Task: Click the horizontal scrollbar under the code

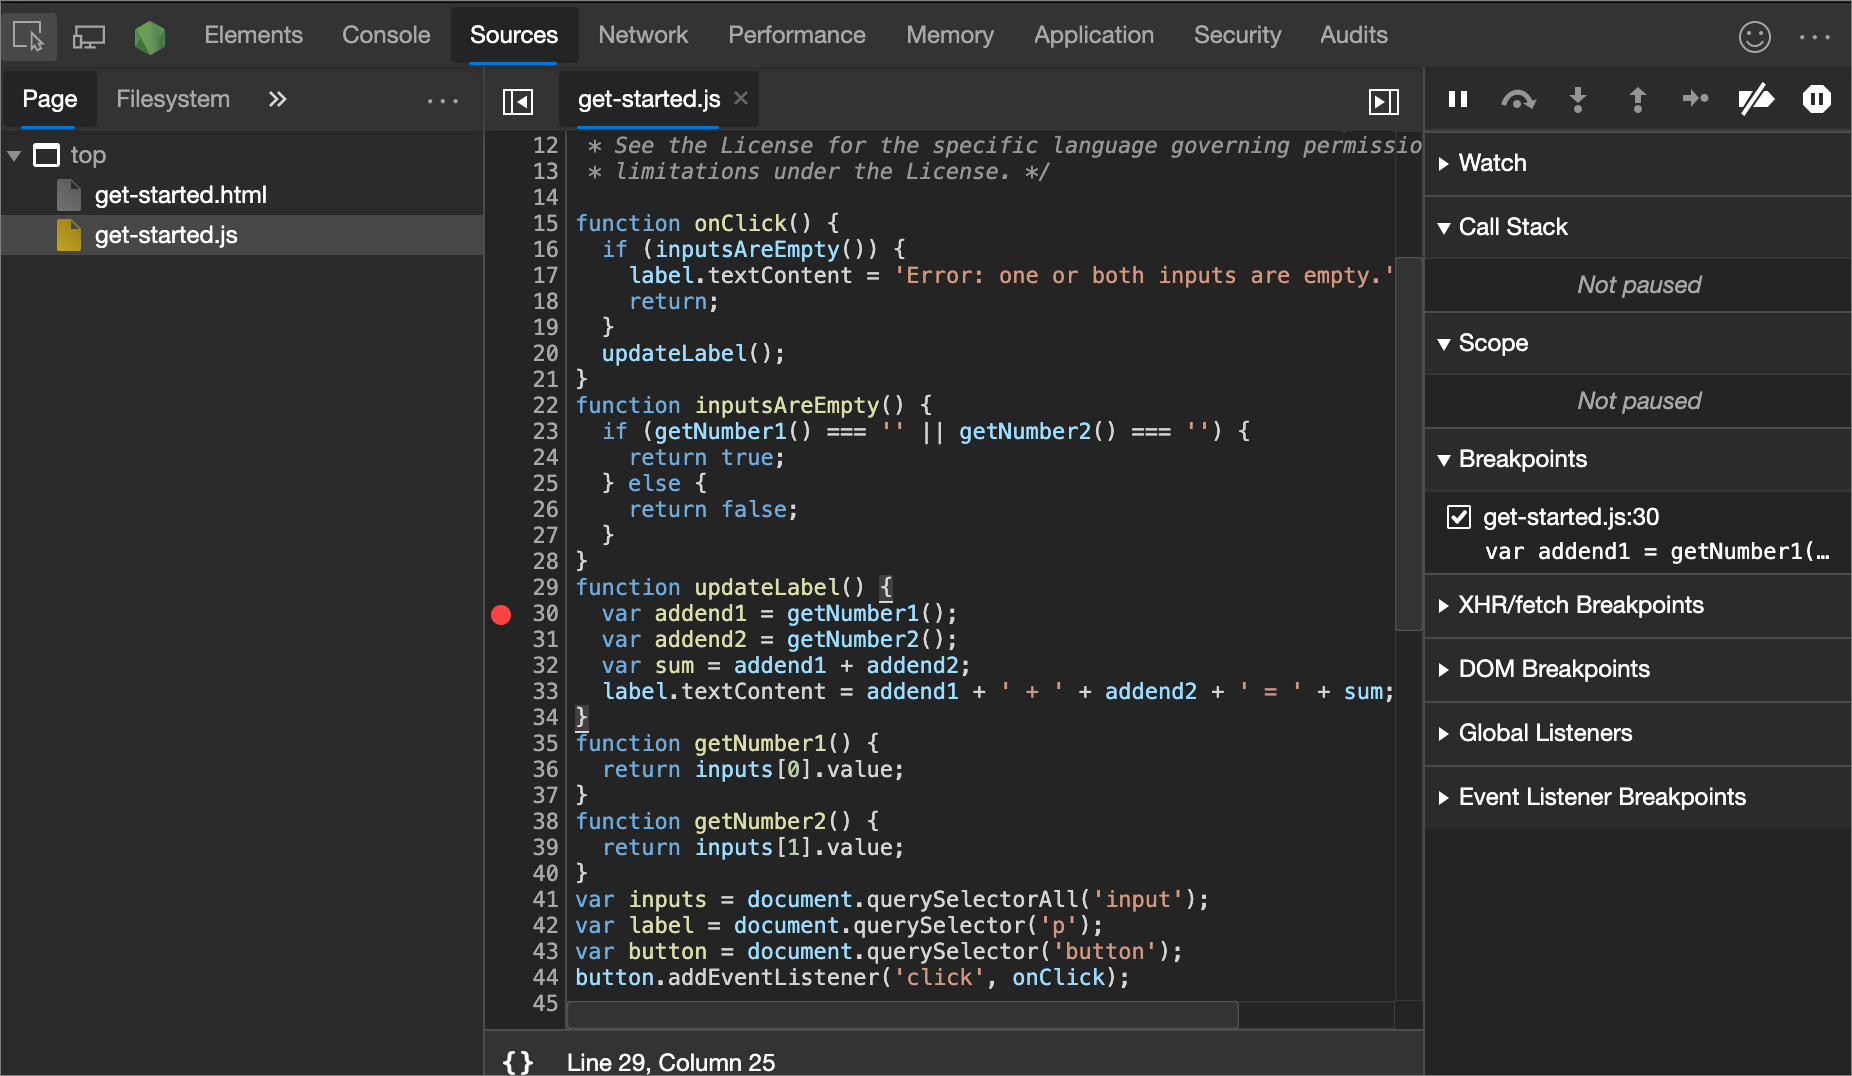Action: [903, 1015]
